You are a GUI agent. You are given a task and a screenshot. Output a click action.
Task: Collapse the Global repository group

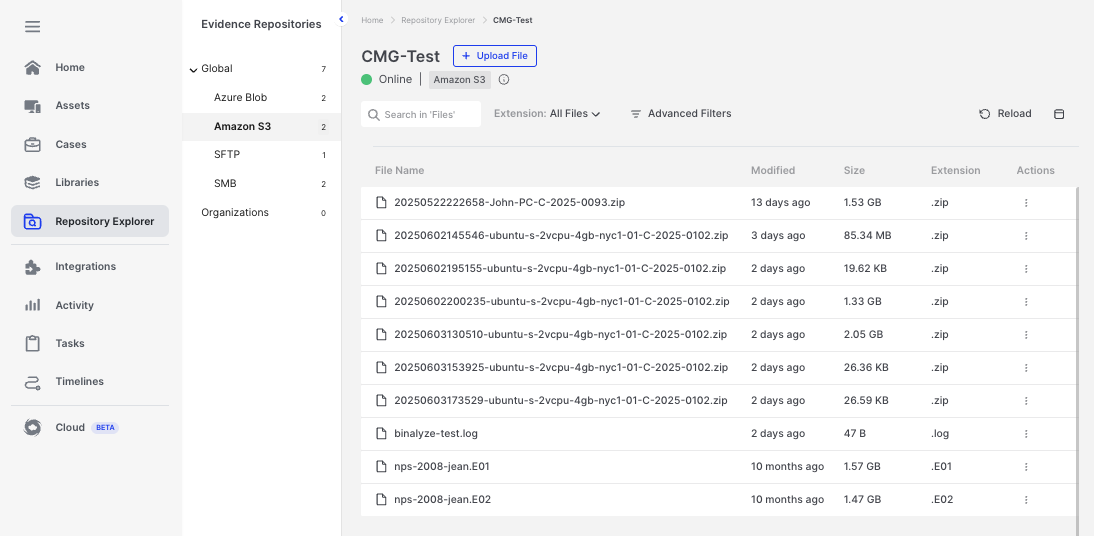tap(193, 70)
